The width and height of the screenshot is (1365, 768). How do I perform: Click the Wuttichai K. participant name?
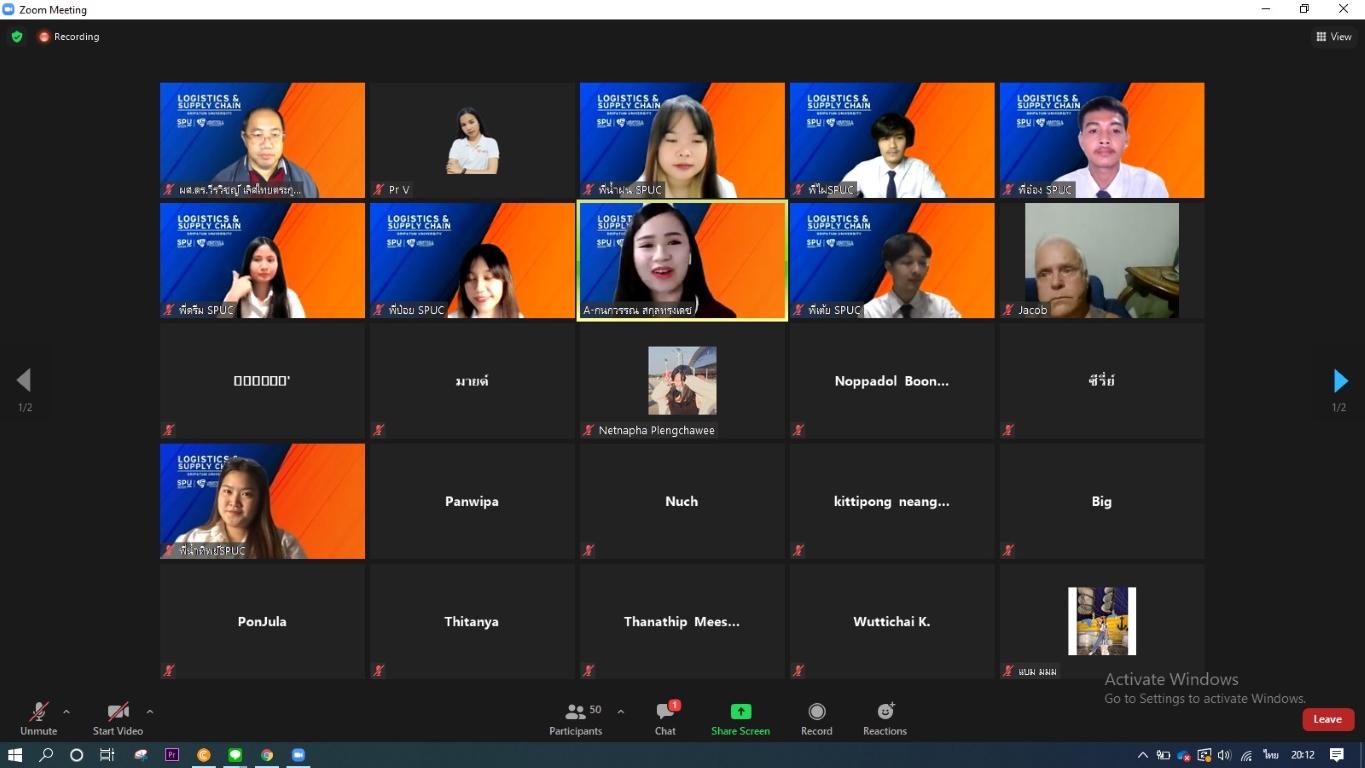[892, 621]
